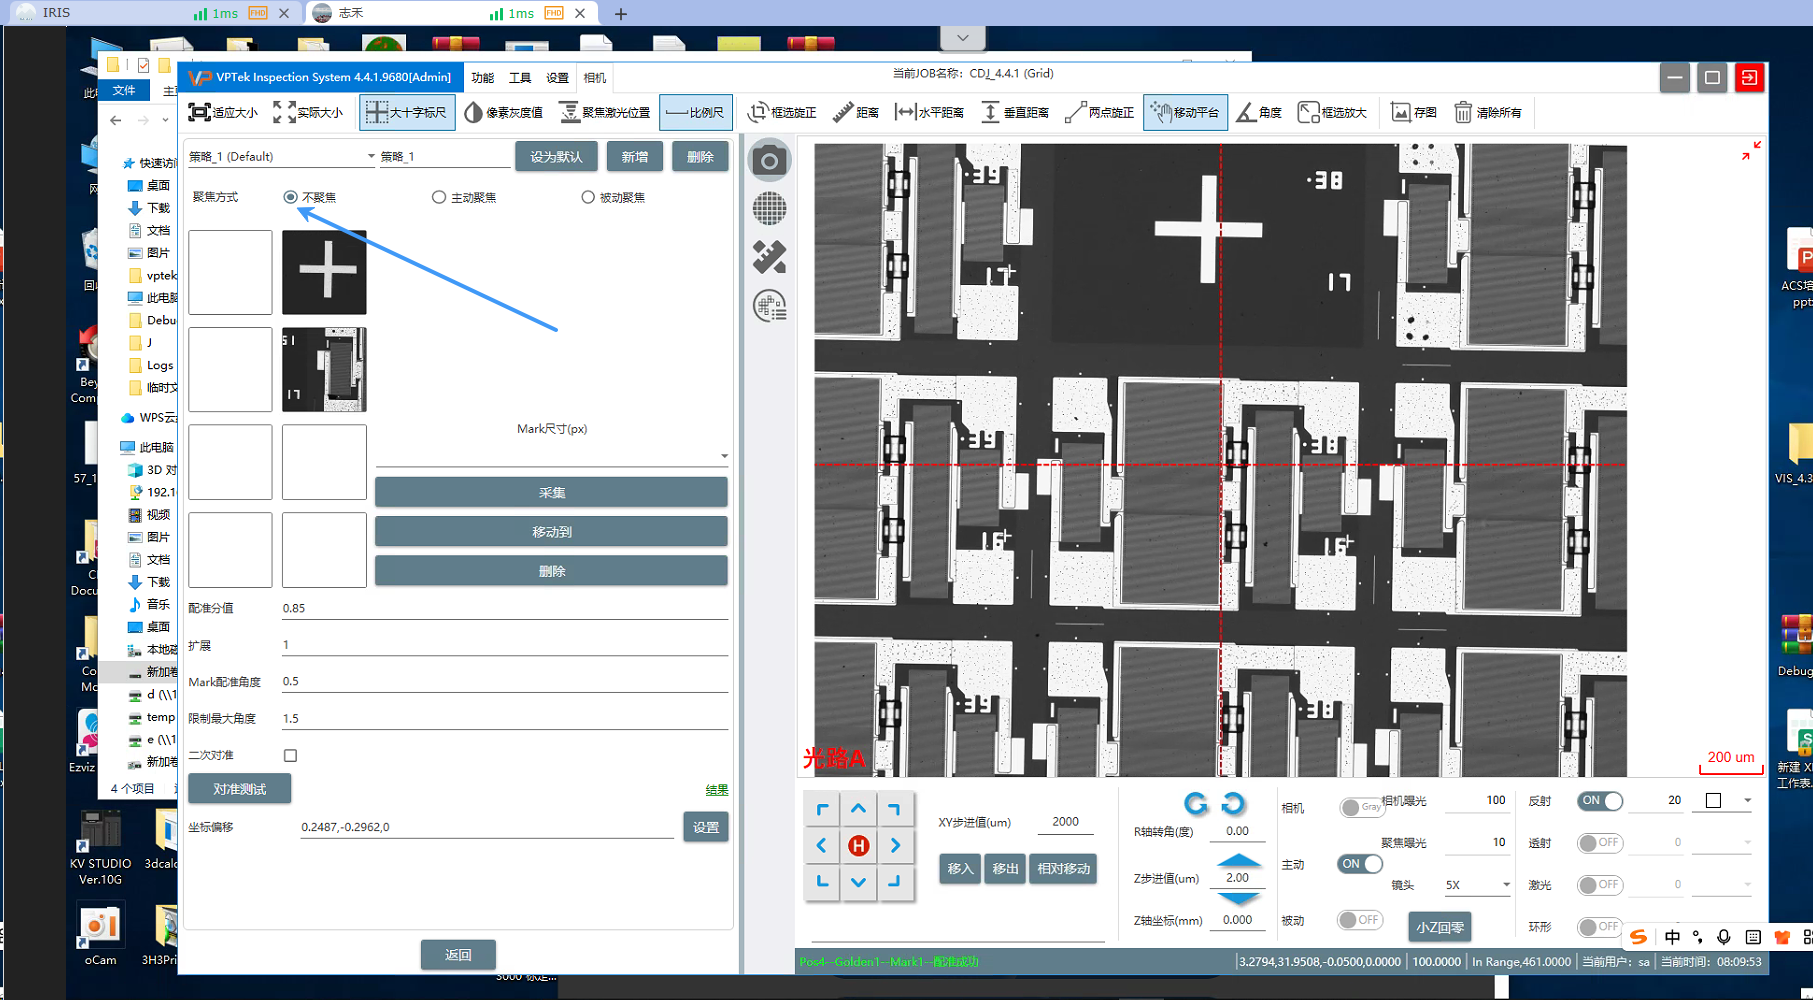Select the 被动聚焦 (passive focus) radio button
This screenshot has width=1813, height=1000.
[587, 197]
